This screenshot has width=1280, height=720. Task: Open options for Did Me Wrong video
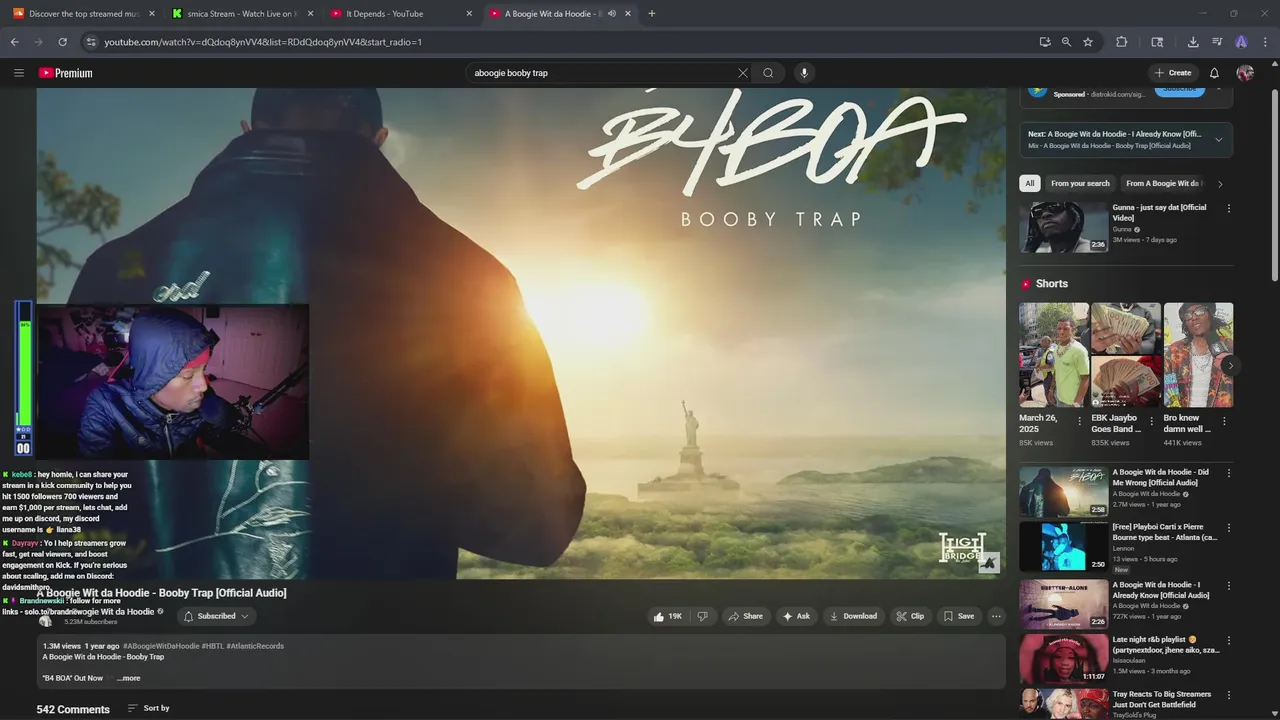[1229, 473]
